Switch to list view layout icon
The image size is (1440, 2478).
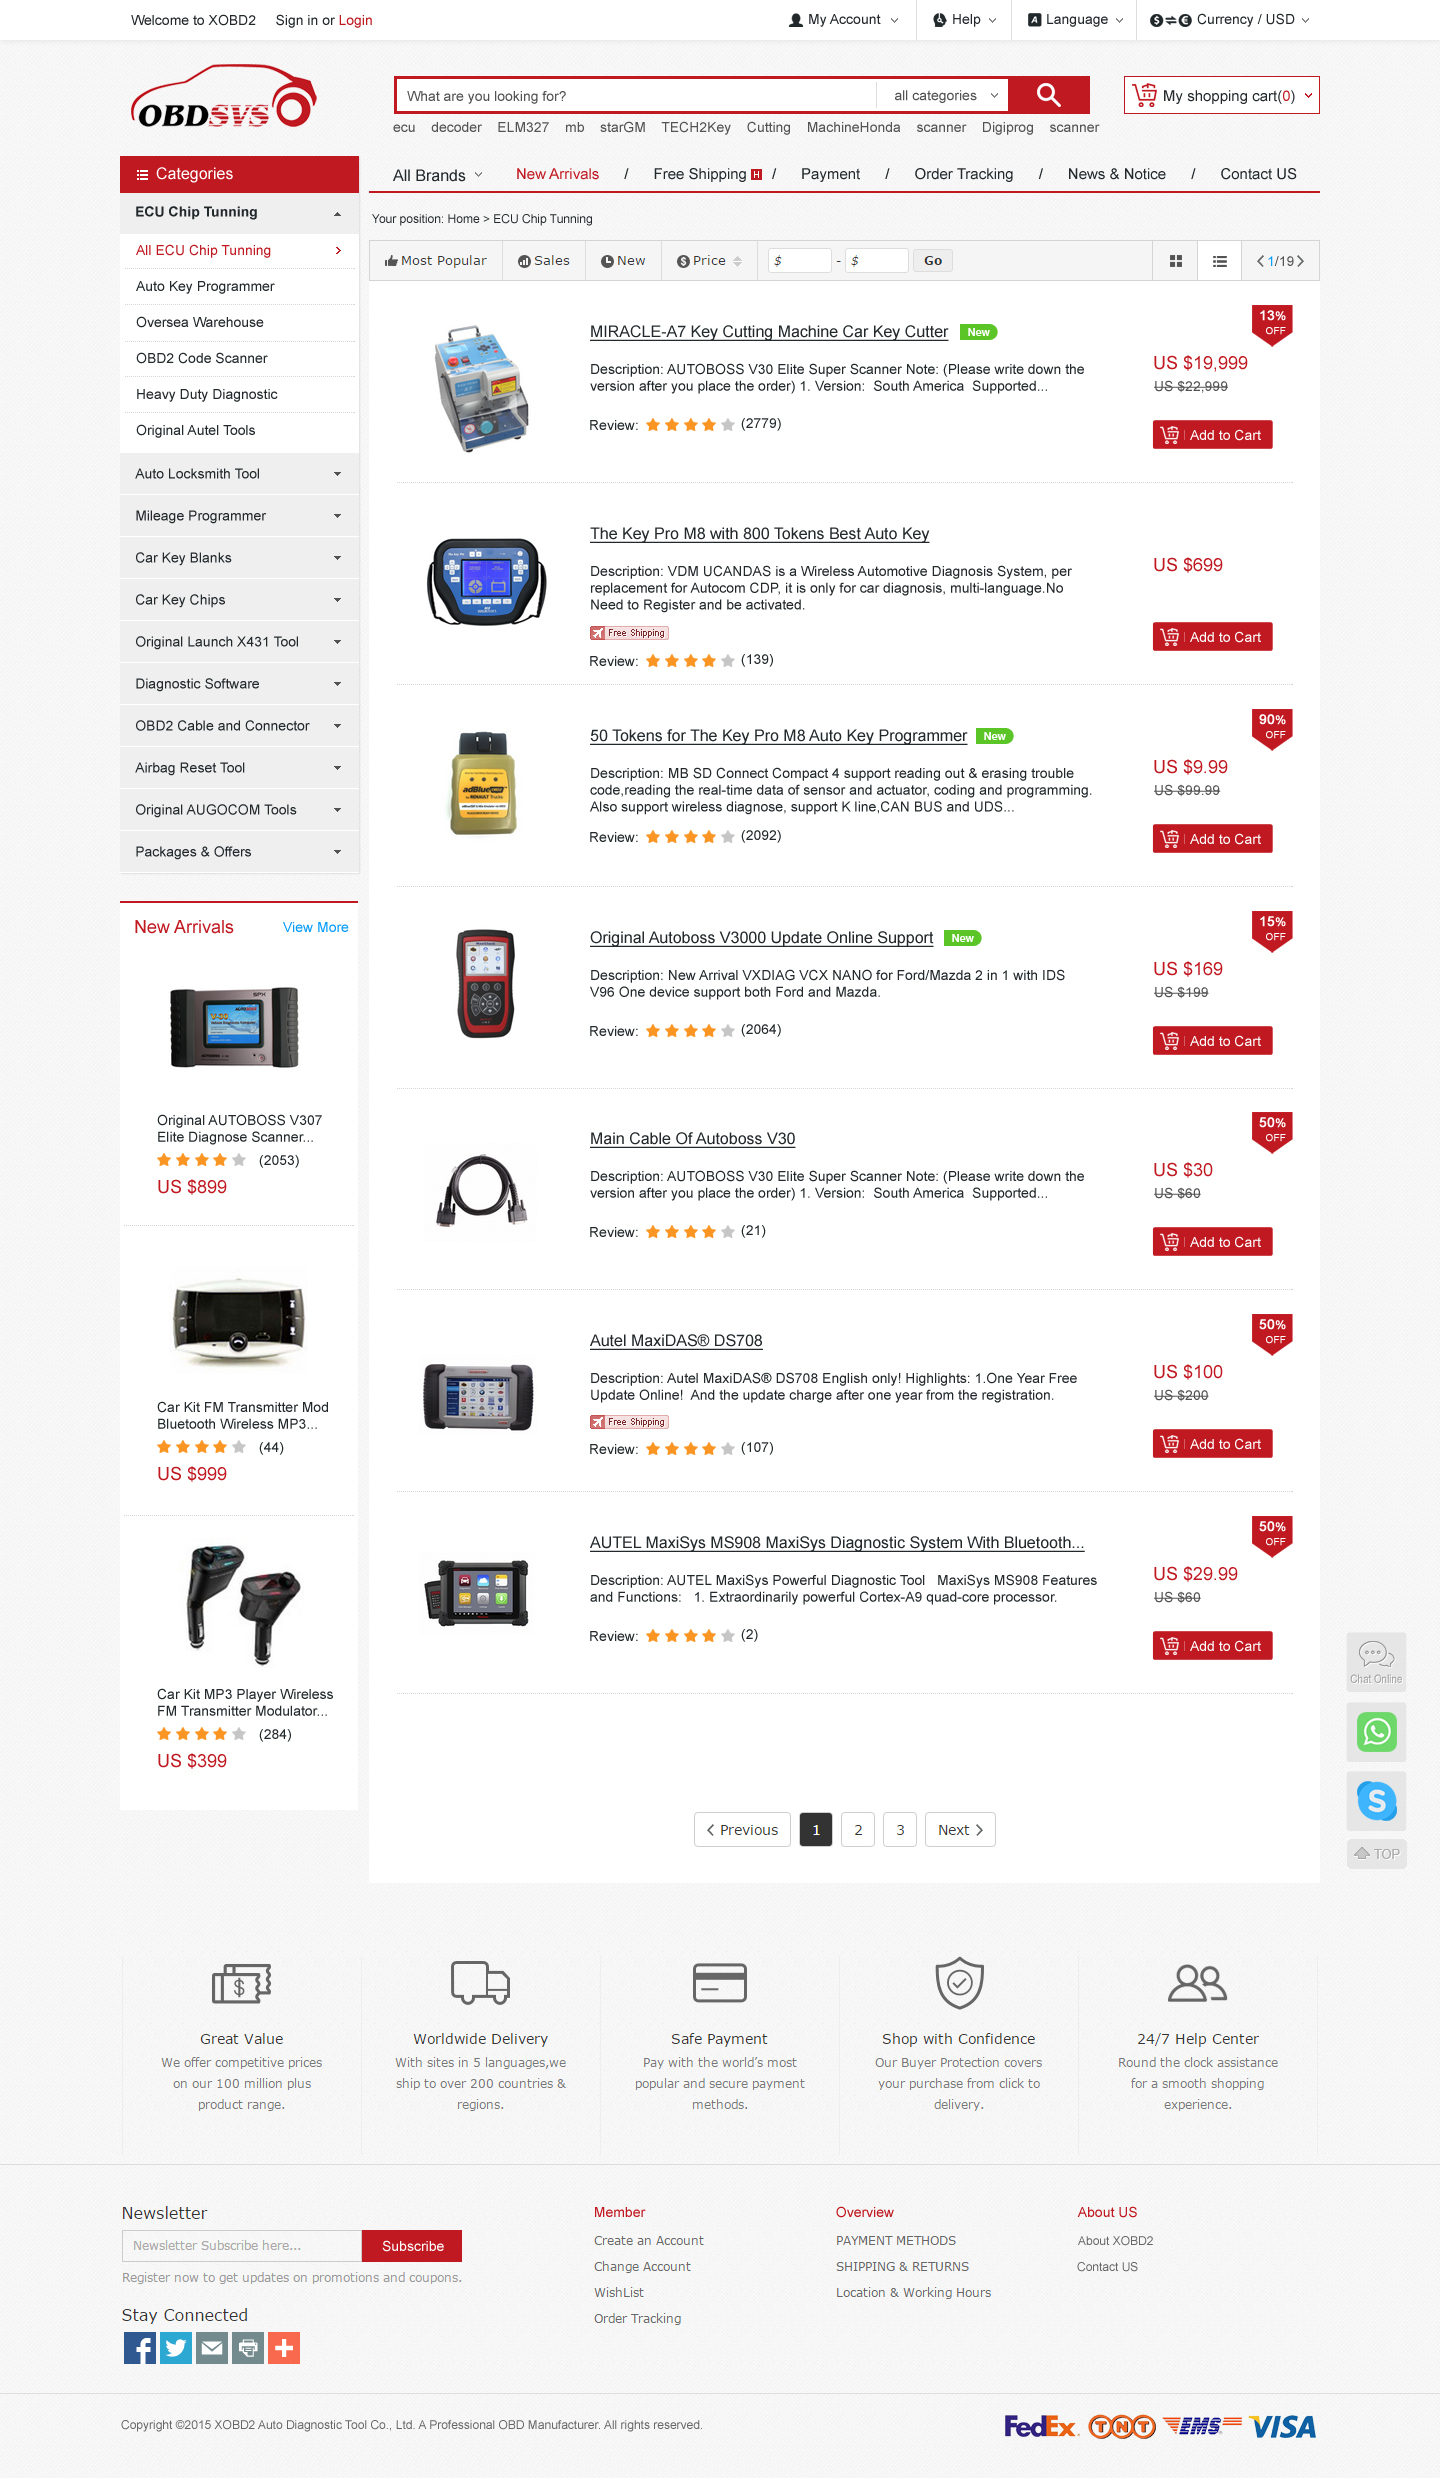tap(1220, 261)
